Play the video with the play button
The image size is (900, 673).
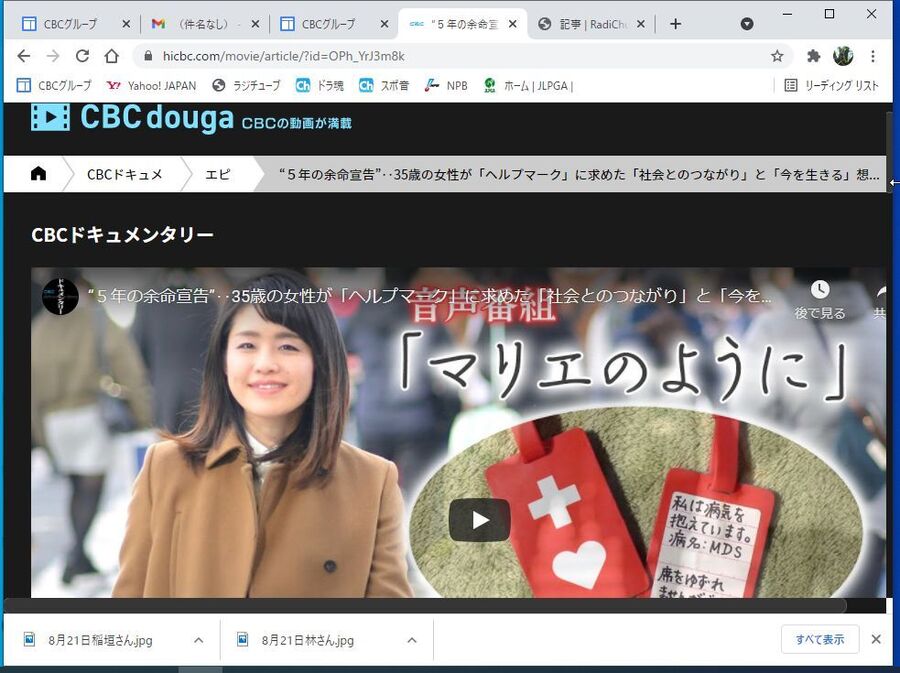[x=479, y=519]
